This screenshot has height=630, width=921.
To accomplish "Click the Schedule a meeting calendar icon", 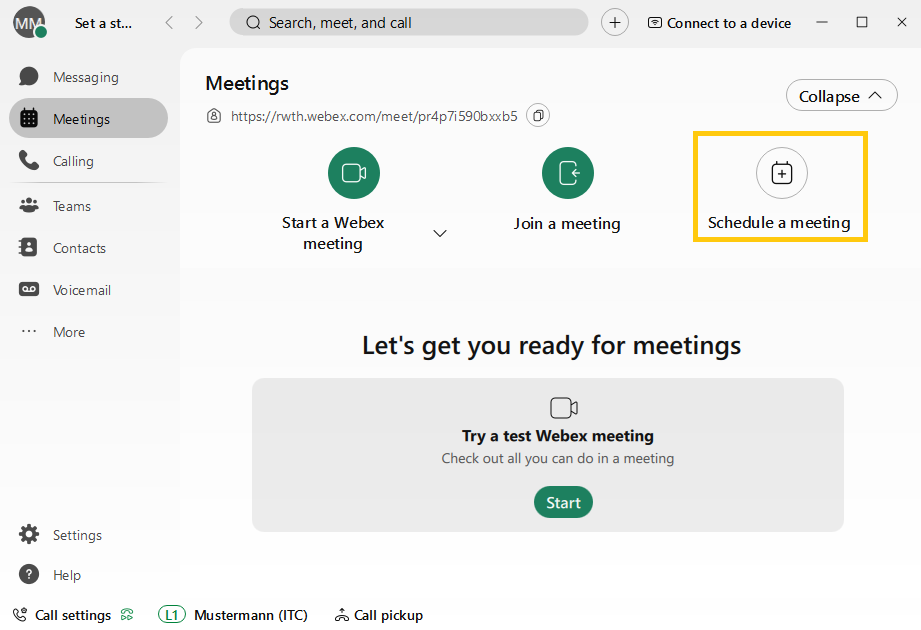I will pyautogui.click(x=781, y=173).
